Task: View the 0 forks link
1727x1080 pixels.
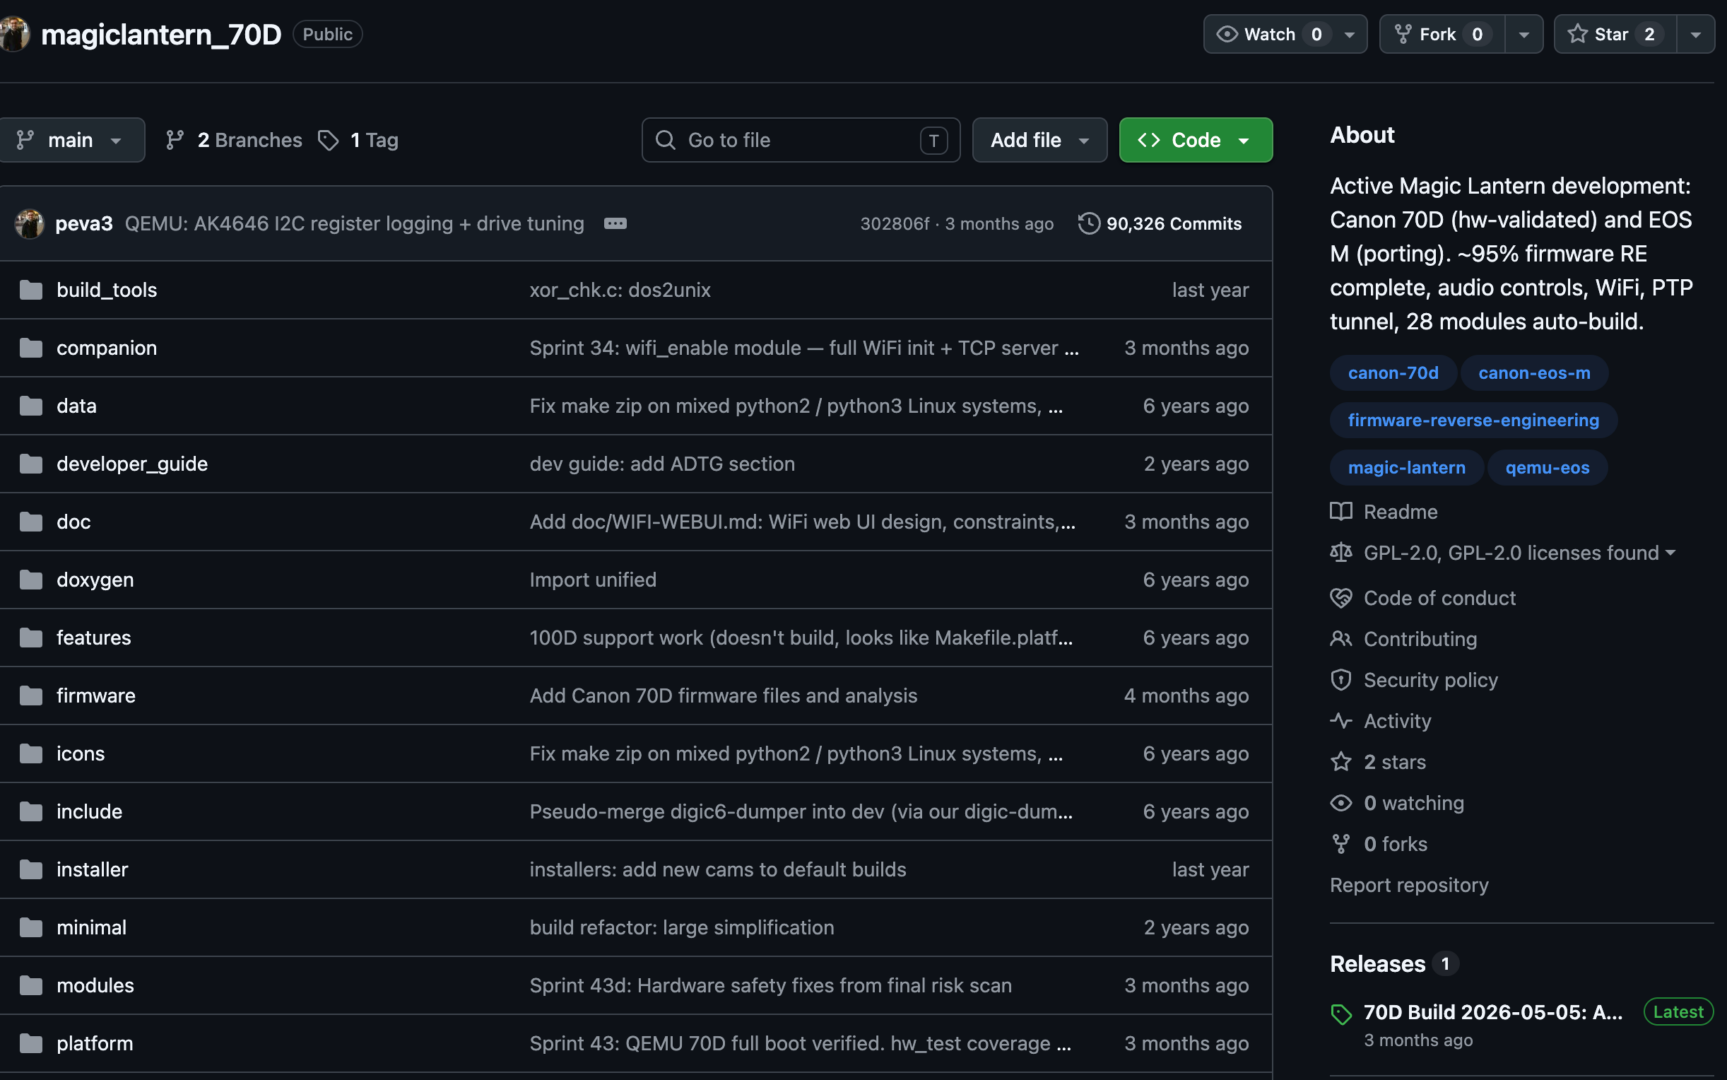Action: (x=1396, y=844)
